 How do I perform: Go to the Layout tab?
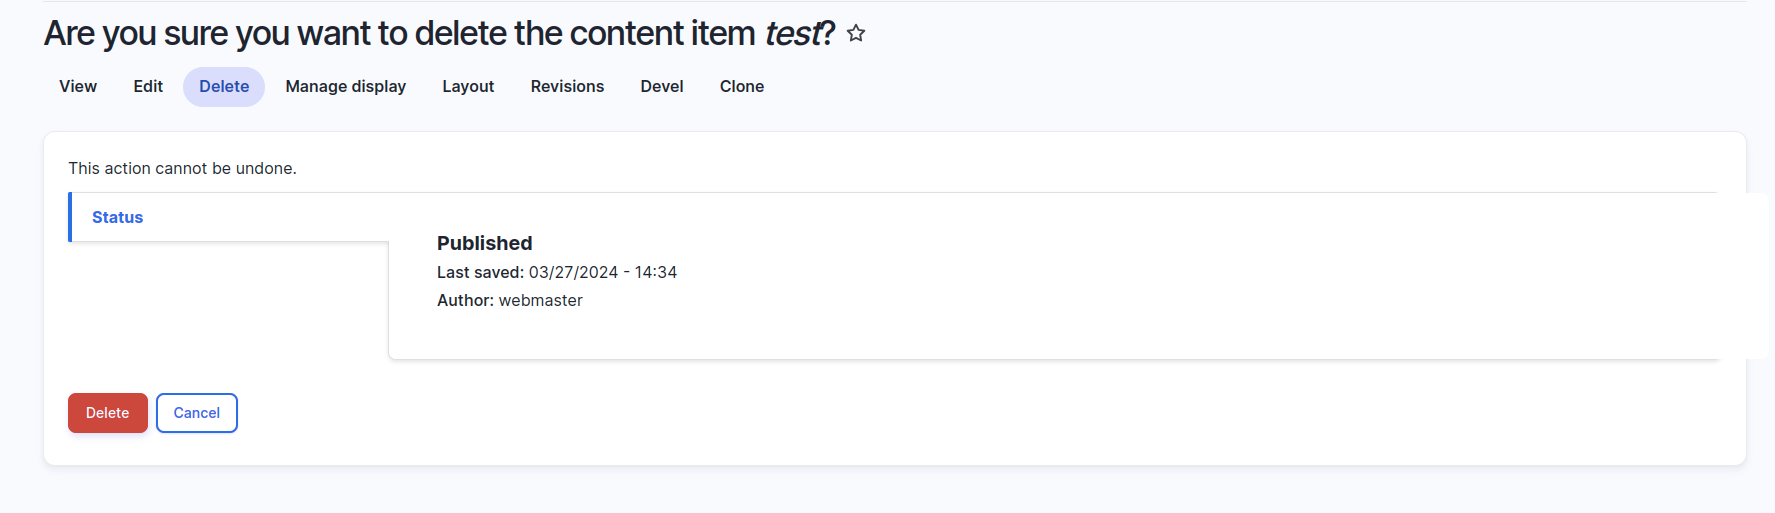point(468,87)
